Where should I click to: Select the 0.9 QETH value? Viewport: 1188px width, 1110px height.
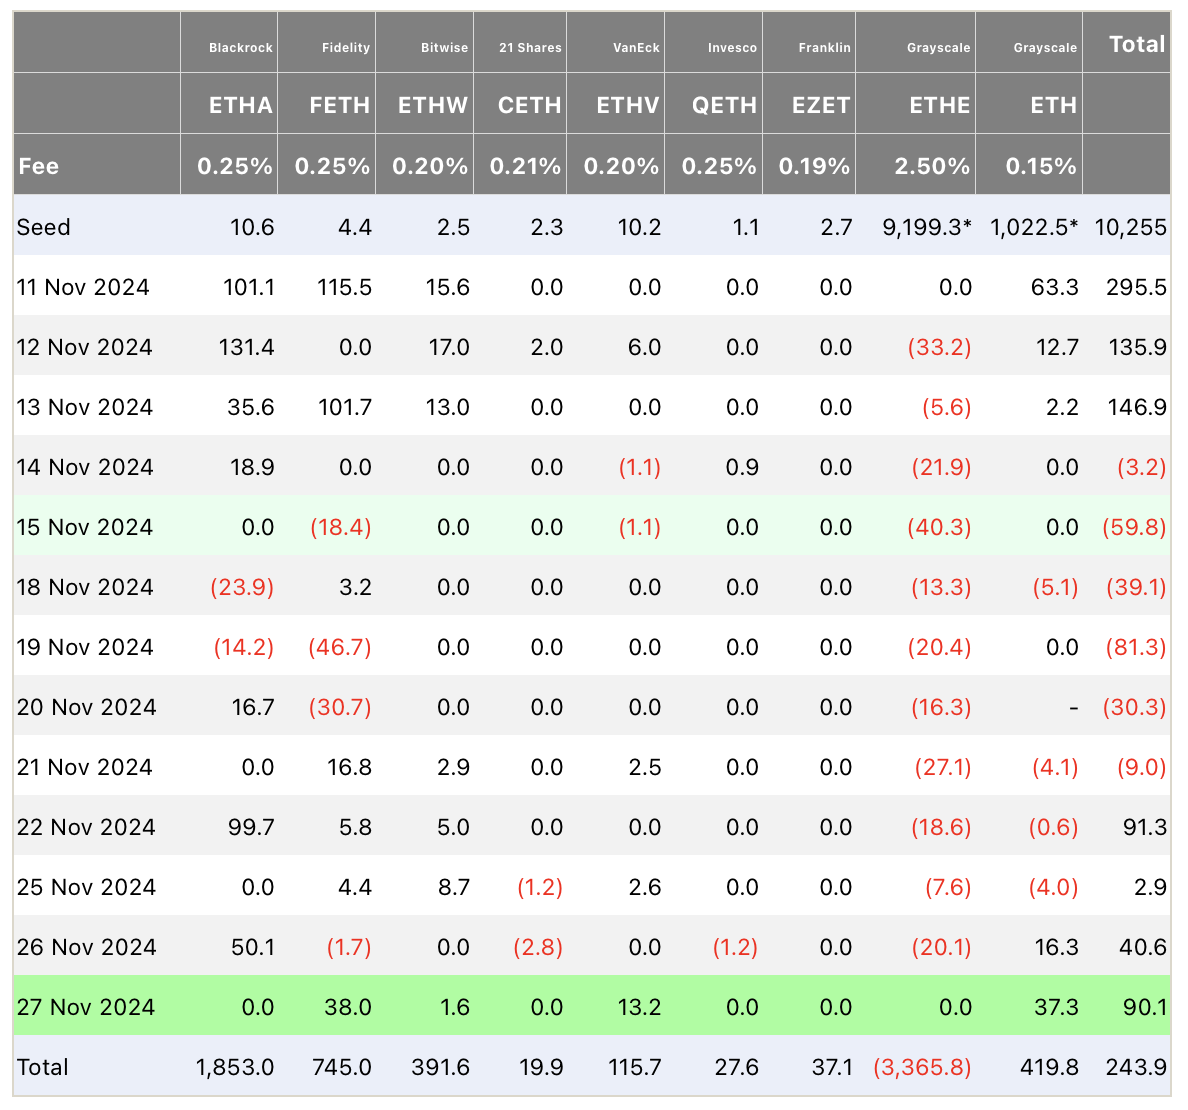point(741,467)
